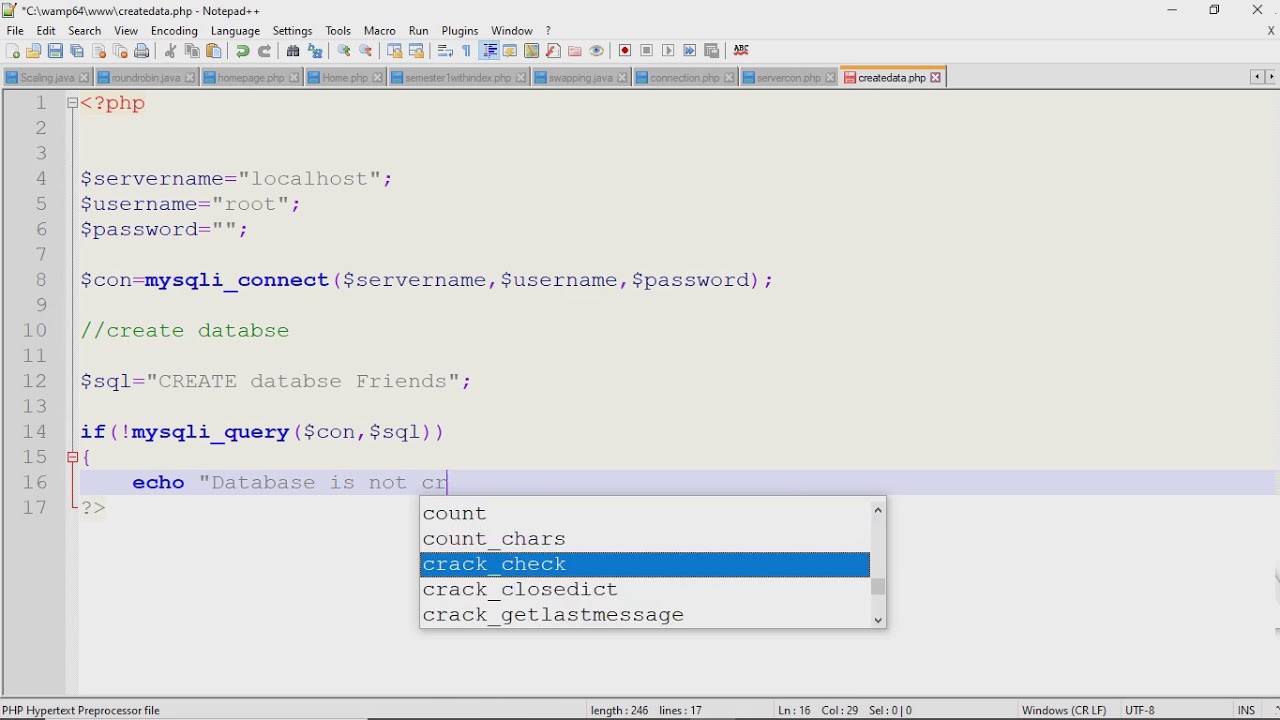Switch to the homepage.php tab
Image resolution: width=1280 pixels, height=720 pixels.
tap(251, 78)
